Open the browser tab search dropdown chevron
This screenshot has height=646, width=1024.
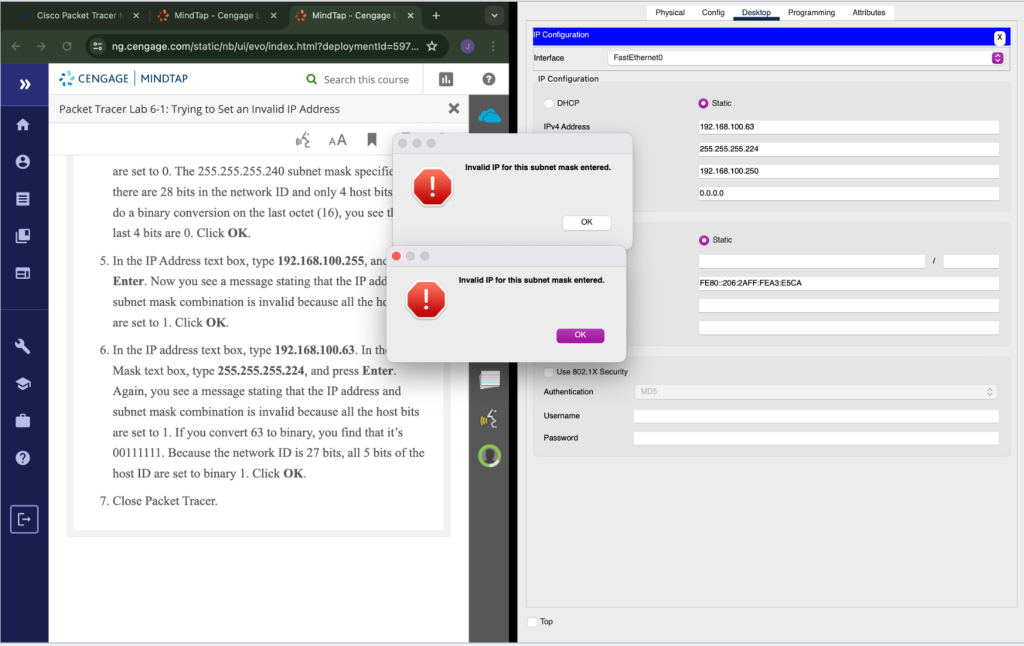494,16
